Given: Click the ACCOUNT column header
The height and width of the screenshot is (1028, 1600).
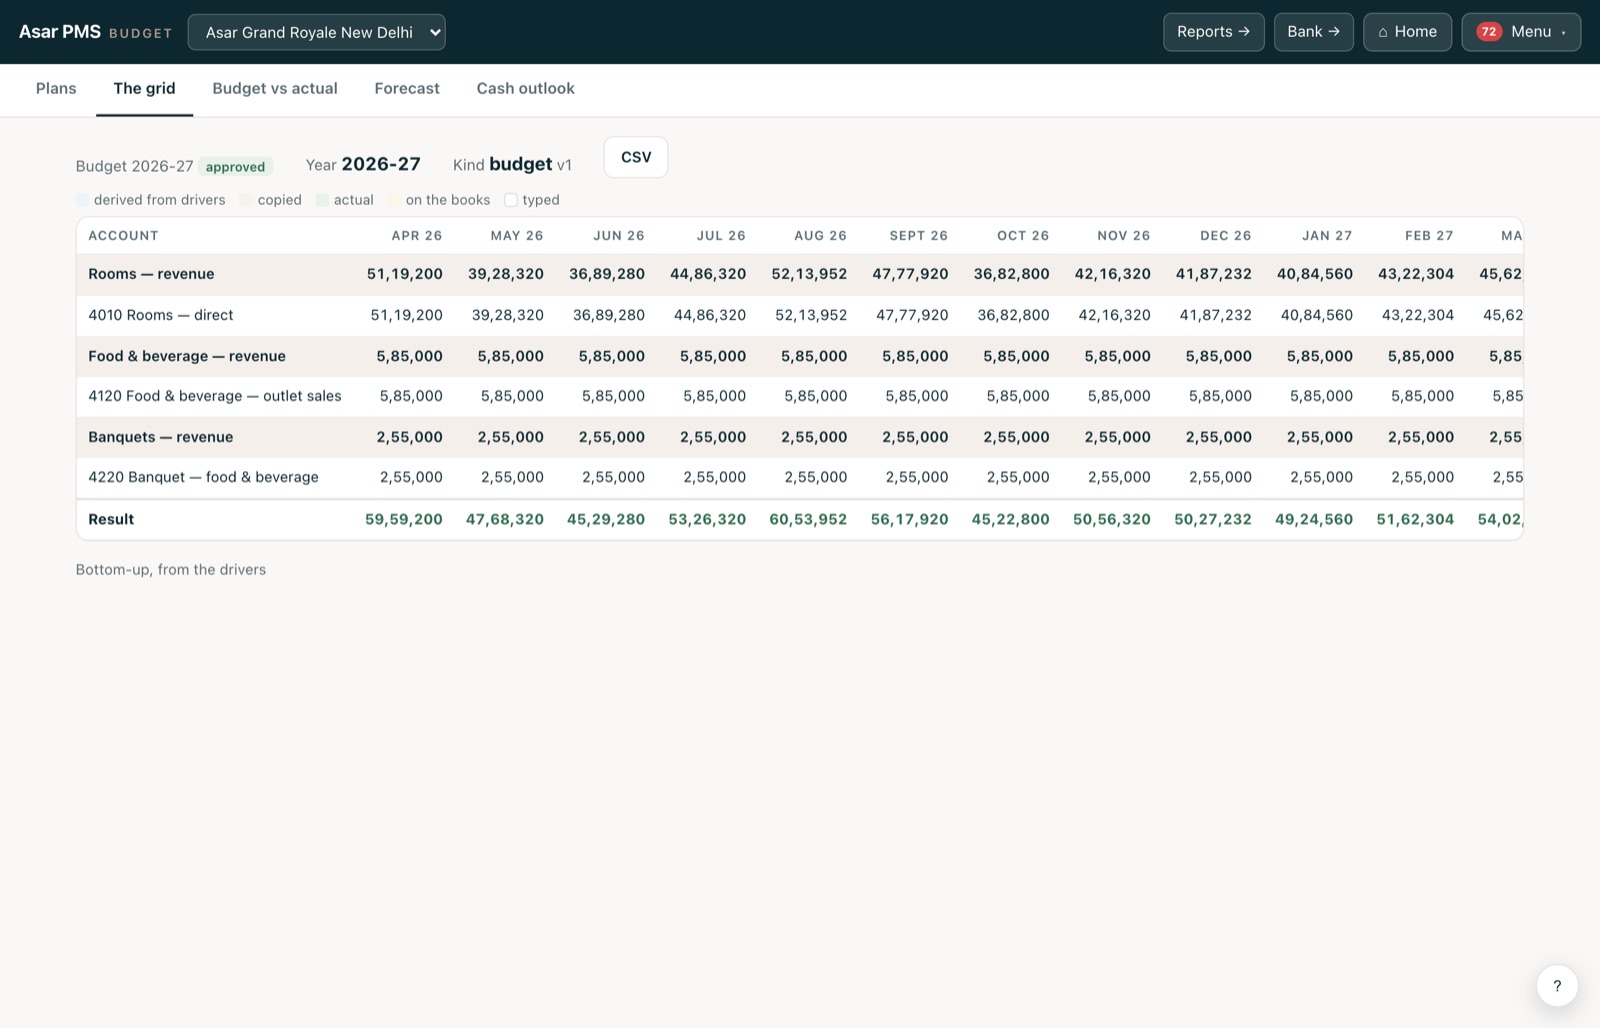Looking at the screenshot, I should 123,236.
